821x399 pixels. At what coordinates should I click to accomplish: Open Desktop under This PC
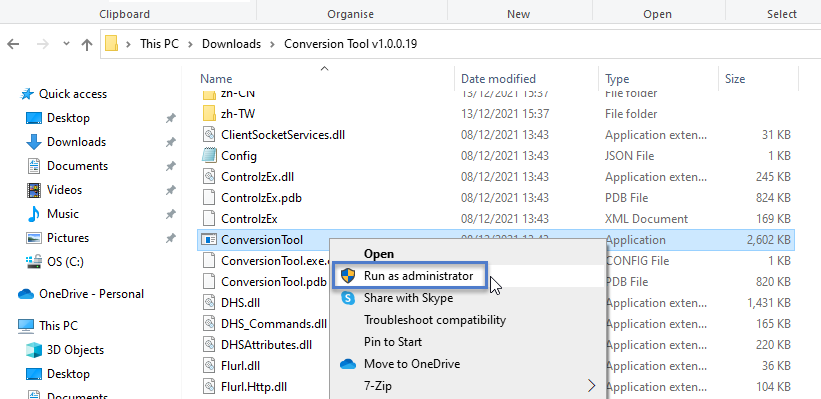click(x=68, y=374)
